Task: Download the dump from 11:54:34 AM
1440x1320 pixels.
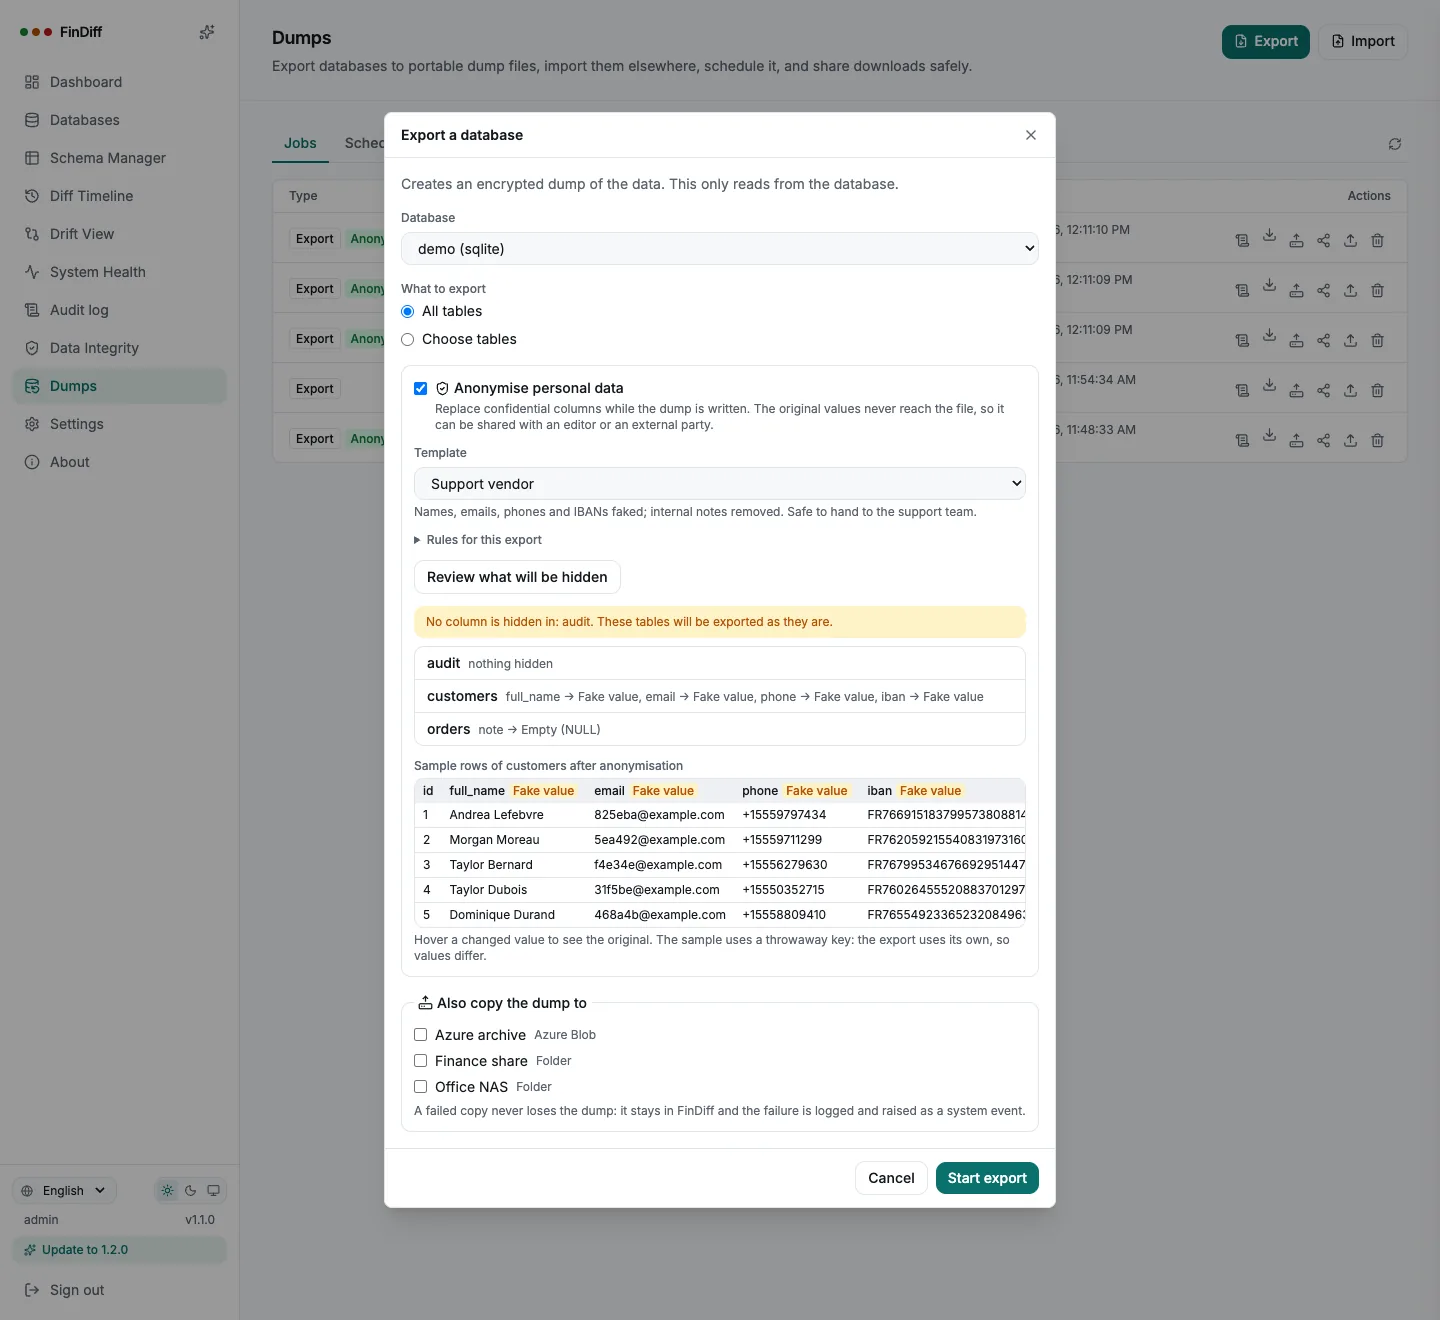Action: [x=1269, y=386]
